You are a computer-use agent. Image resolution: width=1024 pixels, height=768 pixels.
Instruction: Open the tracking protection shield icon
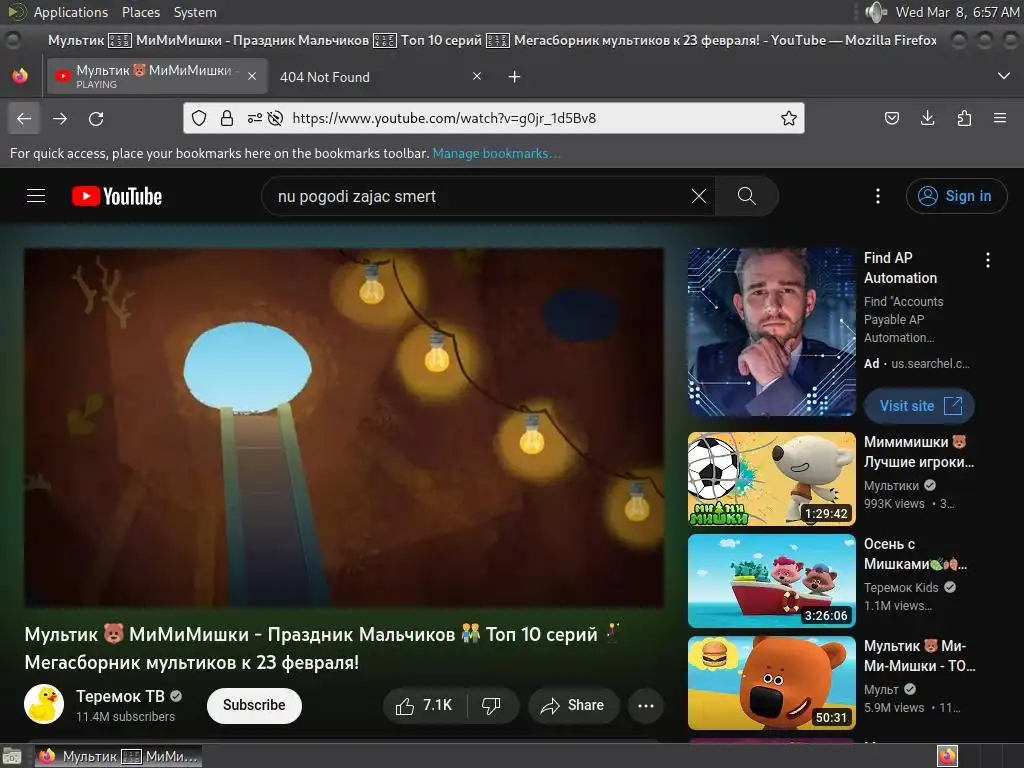pos(199,118)
